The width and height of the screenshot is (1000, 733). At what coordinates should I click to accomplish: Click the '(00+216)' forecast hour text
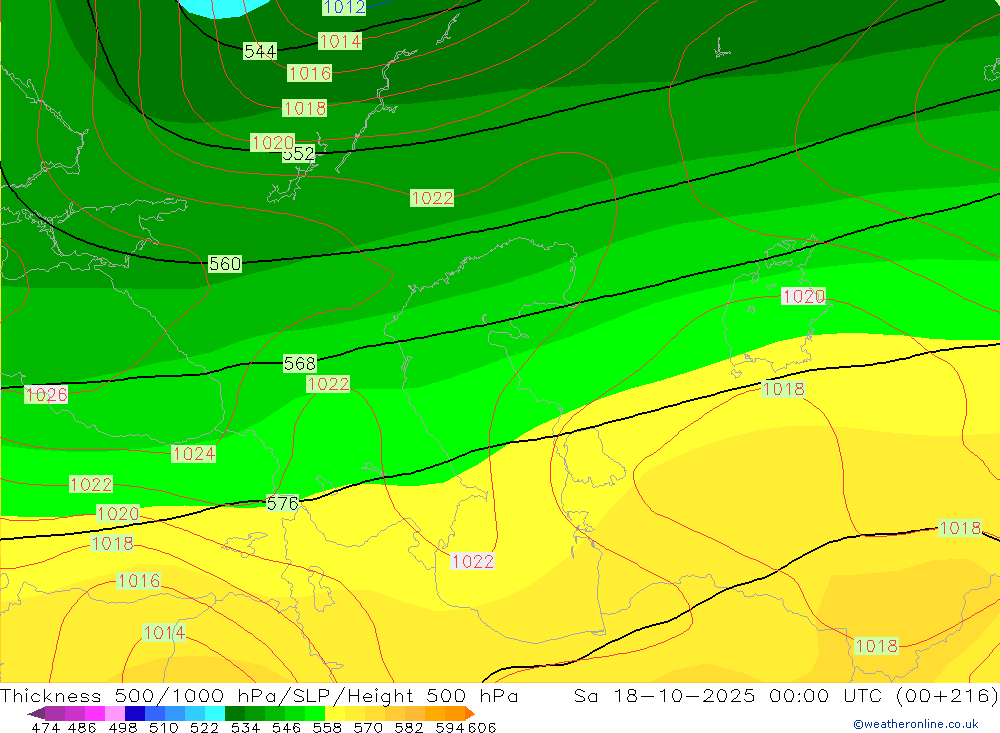[x=947, y=695]
